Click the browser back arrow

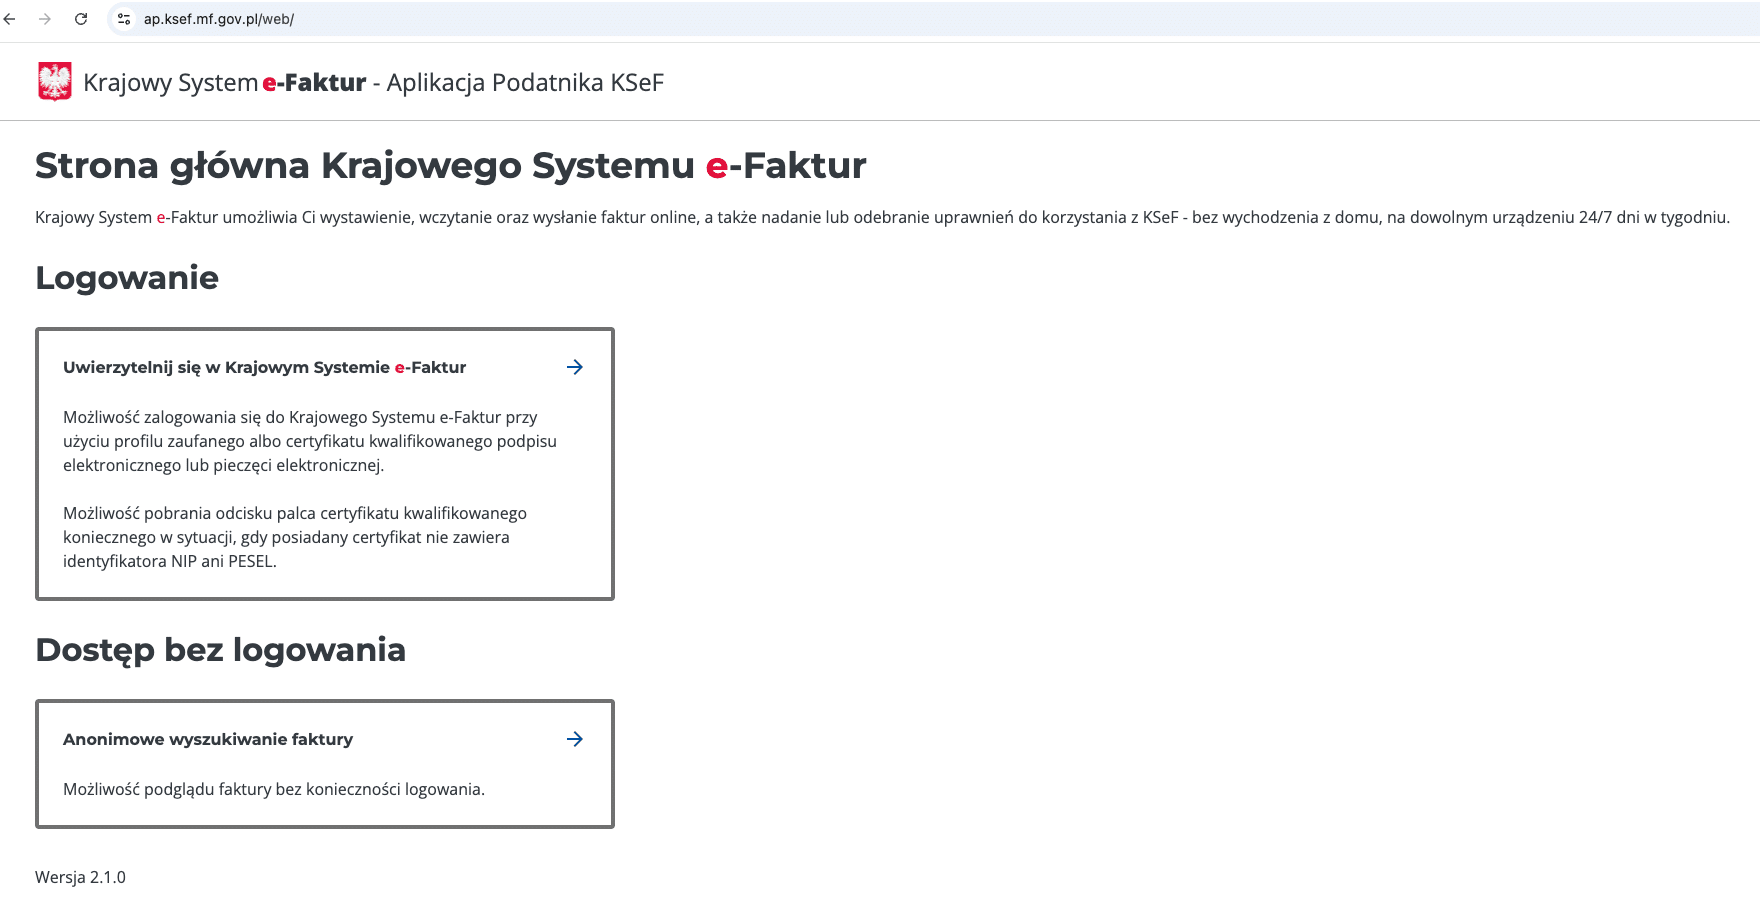[10, 19]
